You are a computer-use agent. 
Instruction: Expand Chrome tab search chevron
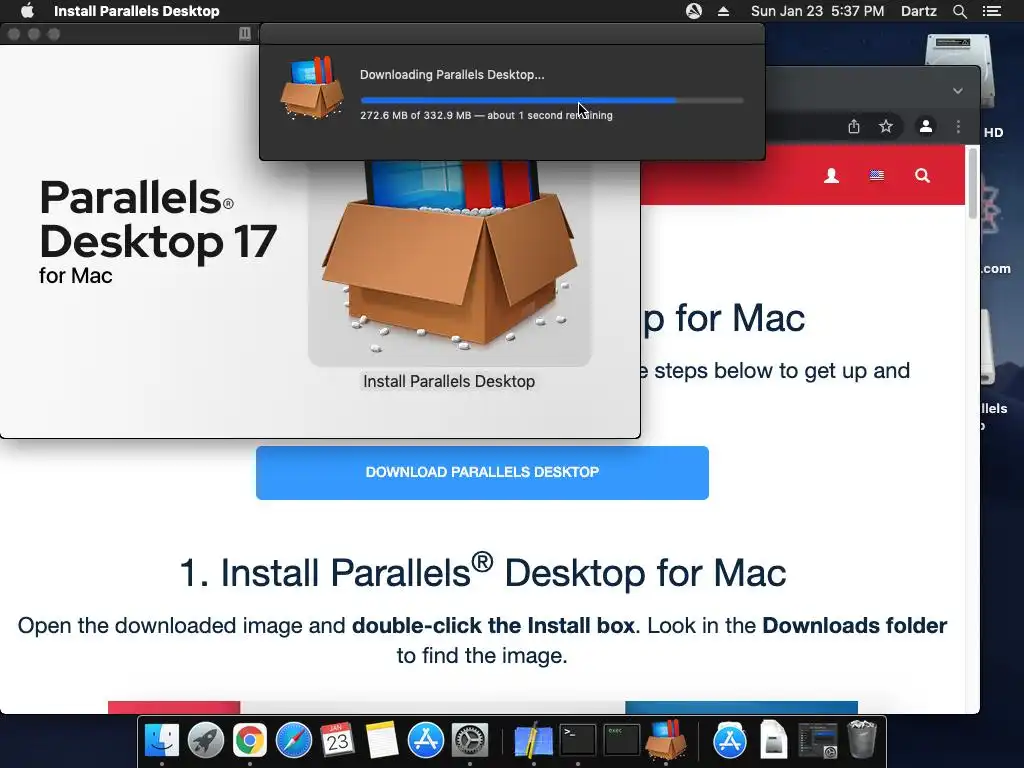tap(957, 91)
